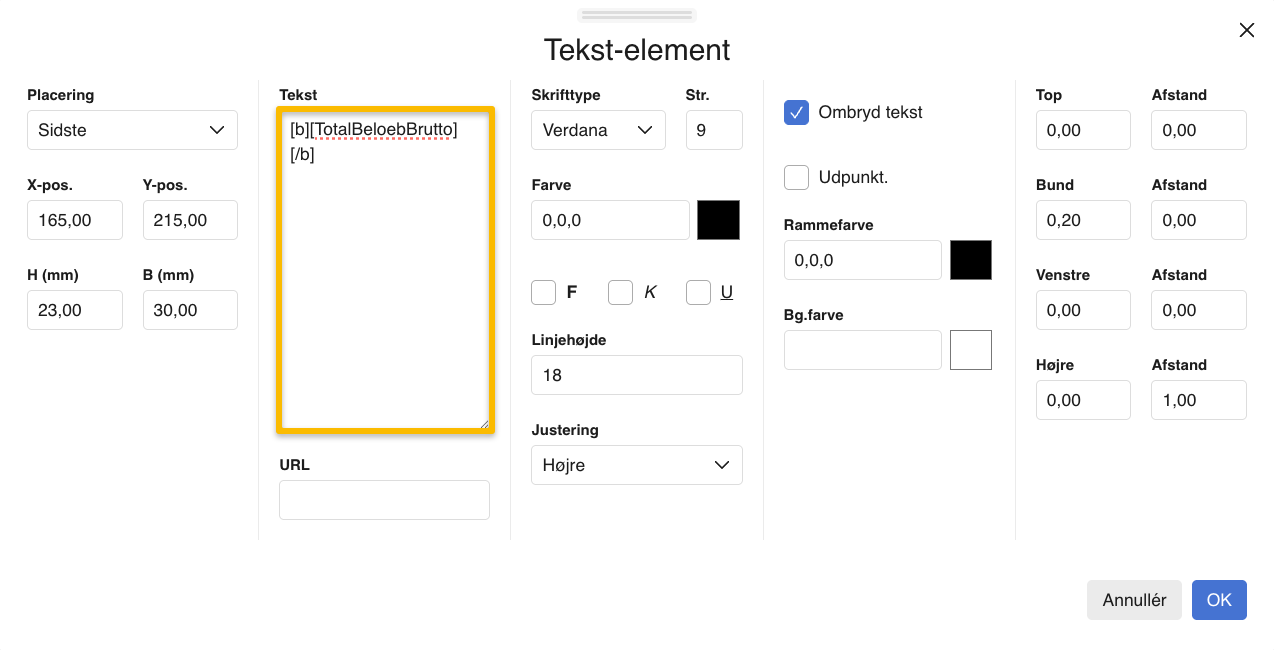
Task: Click the black Farve color swatch
Action: point(718,220)
